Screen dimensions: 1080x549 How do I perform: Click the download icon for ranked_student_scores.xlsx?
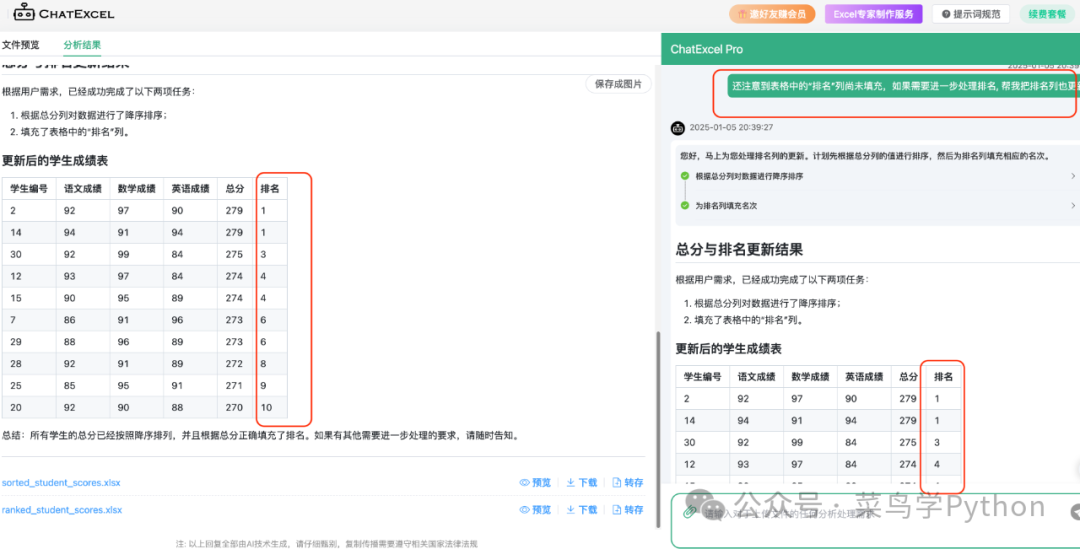(570, 510)
